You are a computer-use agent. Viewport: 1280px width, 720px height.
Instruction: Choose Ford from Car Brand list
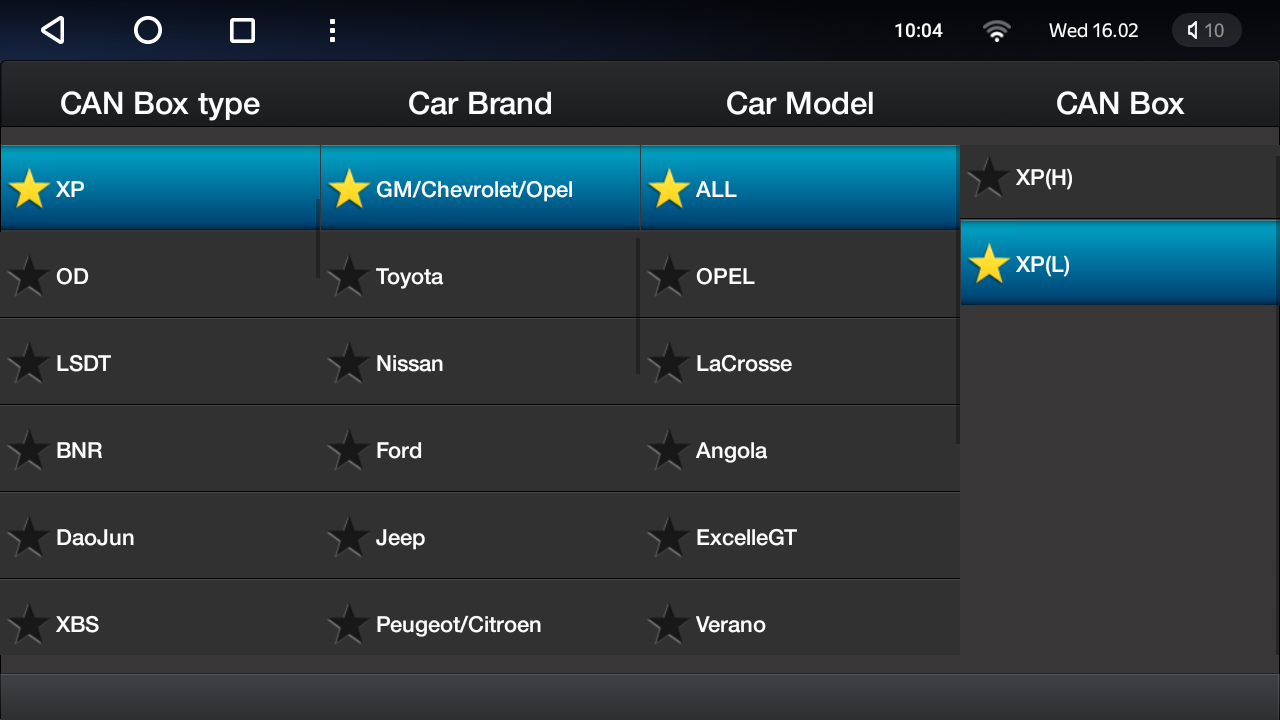click(480, 450)
